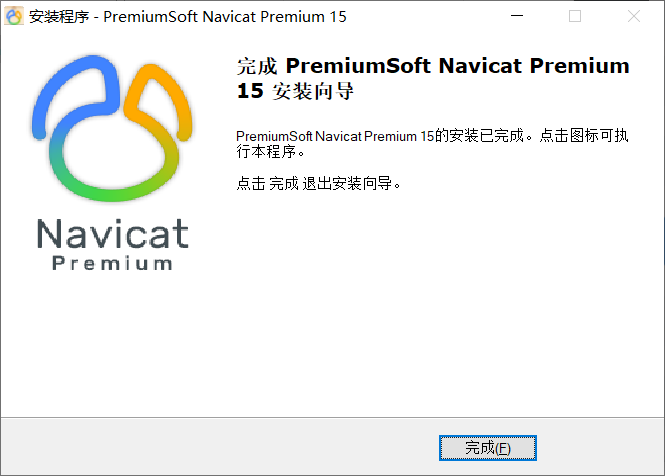Click the 的安装已完成 message line
The width and height of the screenshot is (665, 476).
432,136
